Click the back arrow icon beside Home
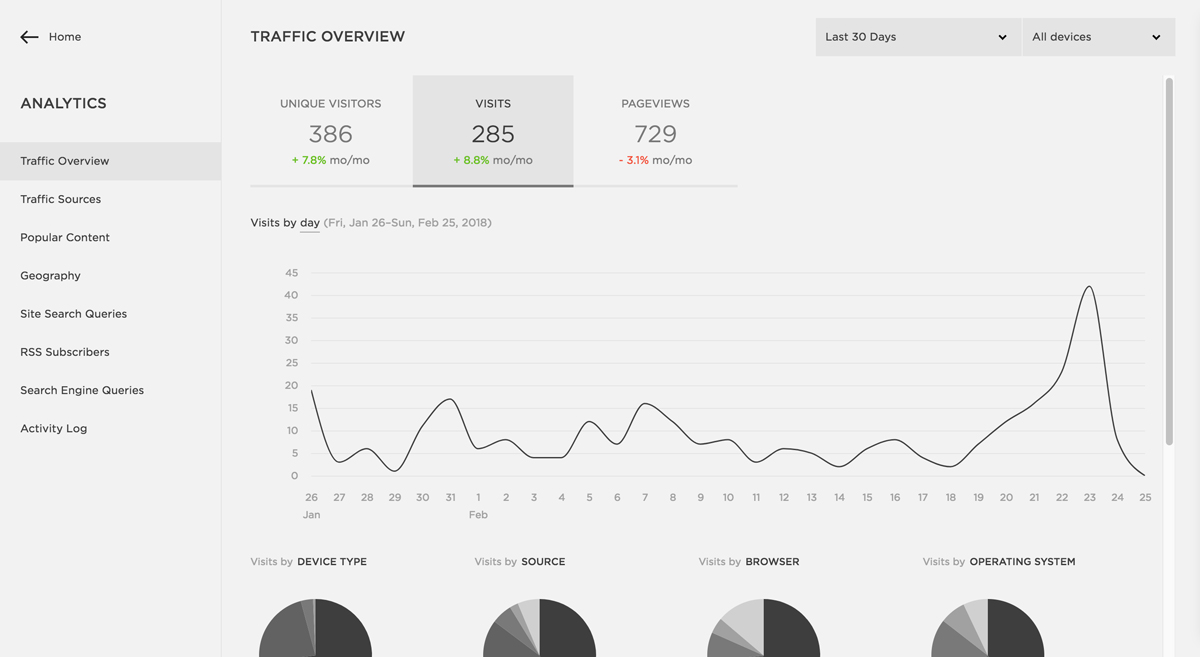The image size is (1200, 657). pos(29,37)
